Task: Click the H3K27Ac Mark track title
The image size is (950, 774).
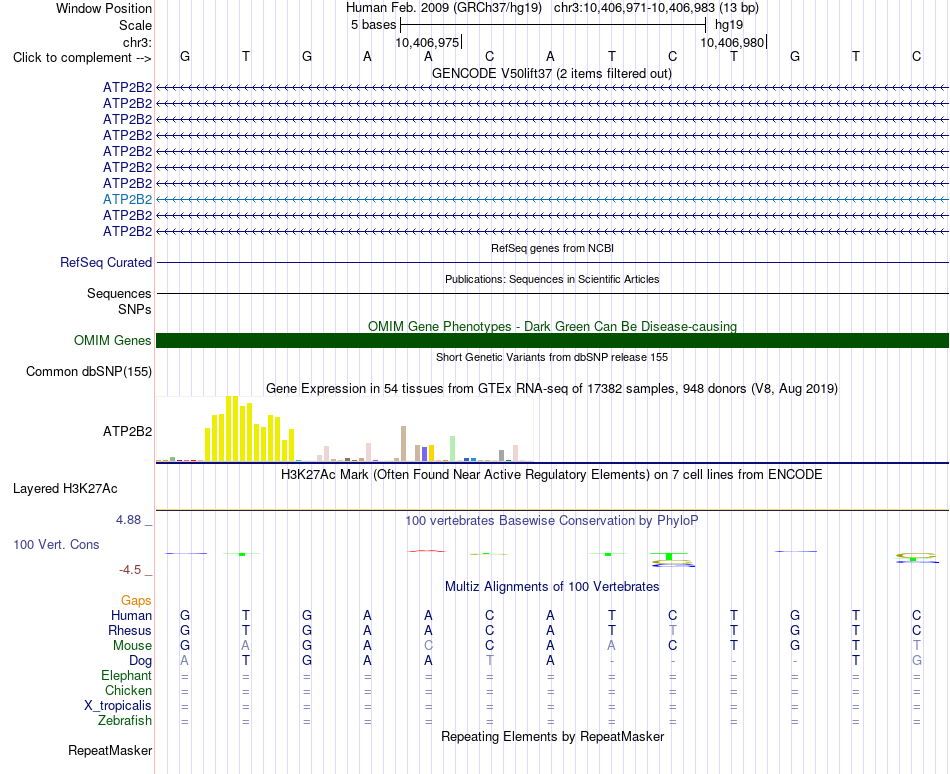Action: 552,474
